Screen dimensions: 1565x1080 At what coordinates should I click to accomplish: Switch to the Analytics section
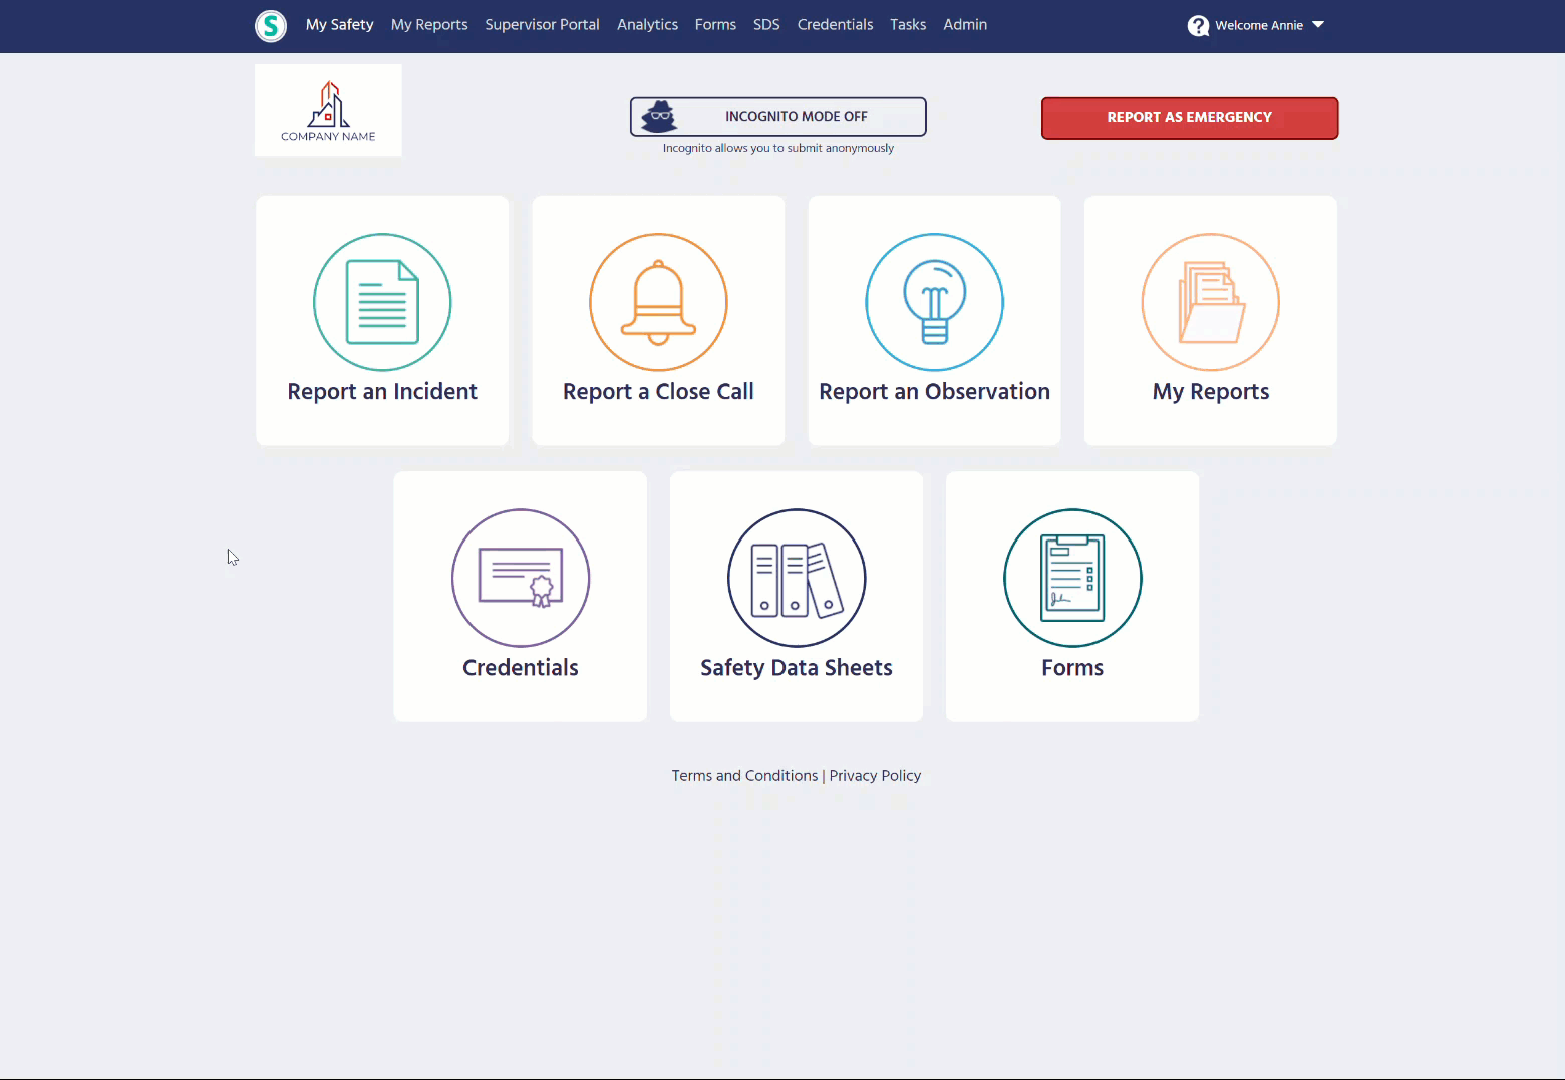(x=647, y=24)
